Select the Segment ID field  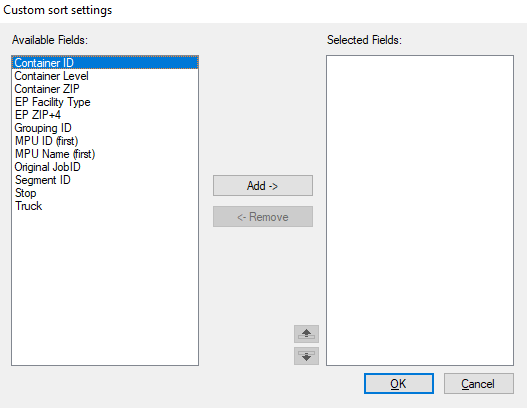[x=105, y=180]
